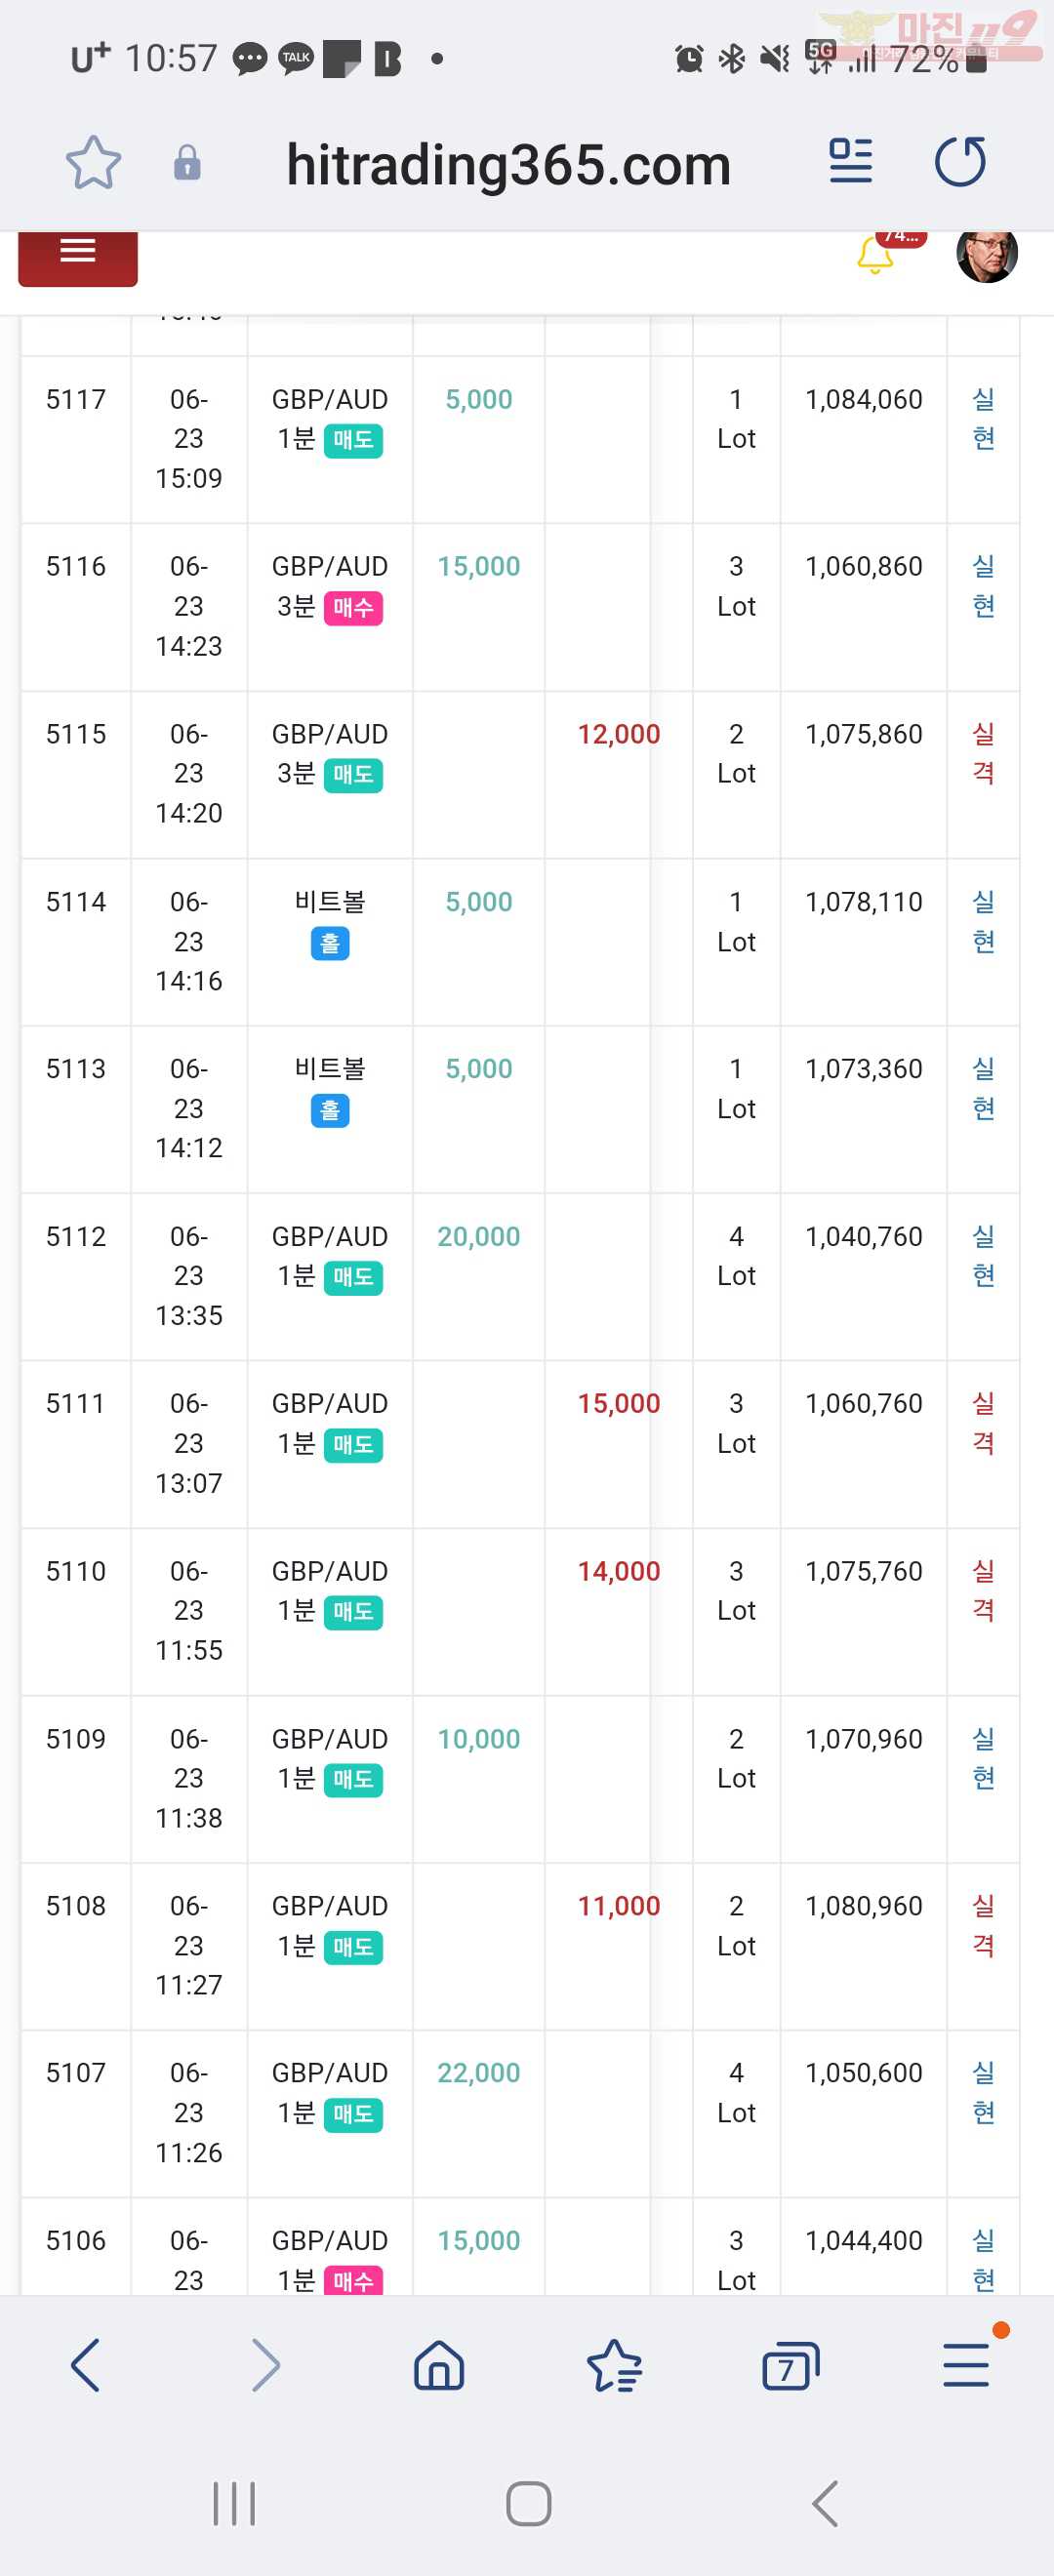Tap the blue 홀 badge in row 5114
1054x2576 pixels.
tap(330, 943)
